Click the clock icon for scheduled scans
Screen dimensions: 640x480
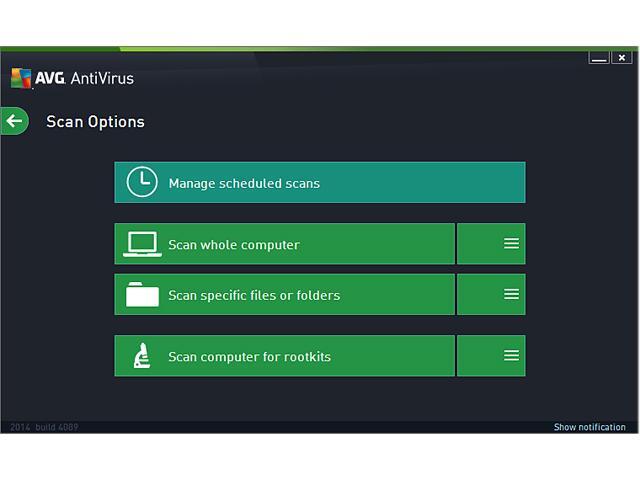click(142, 183)
